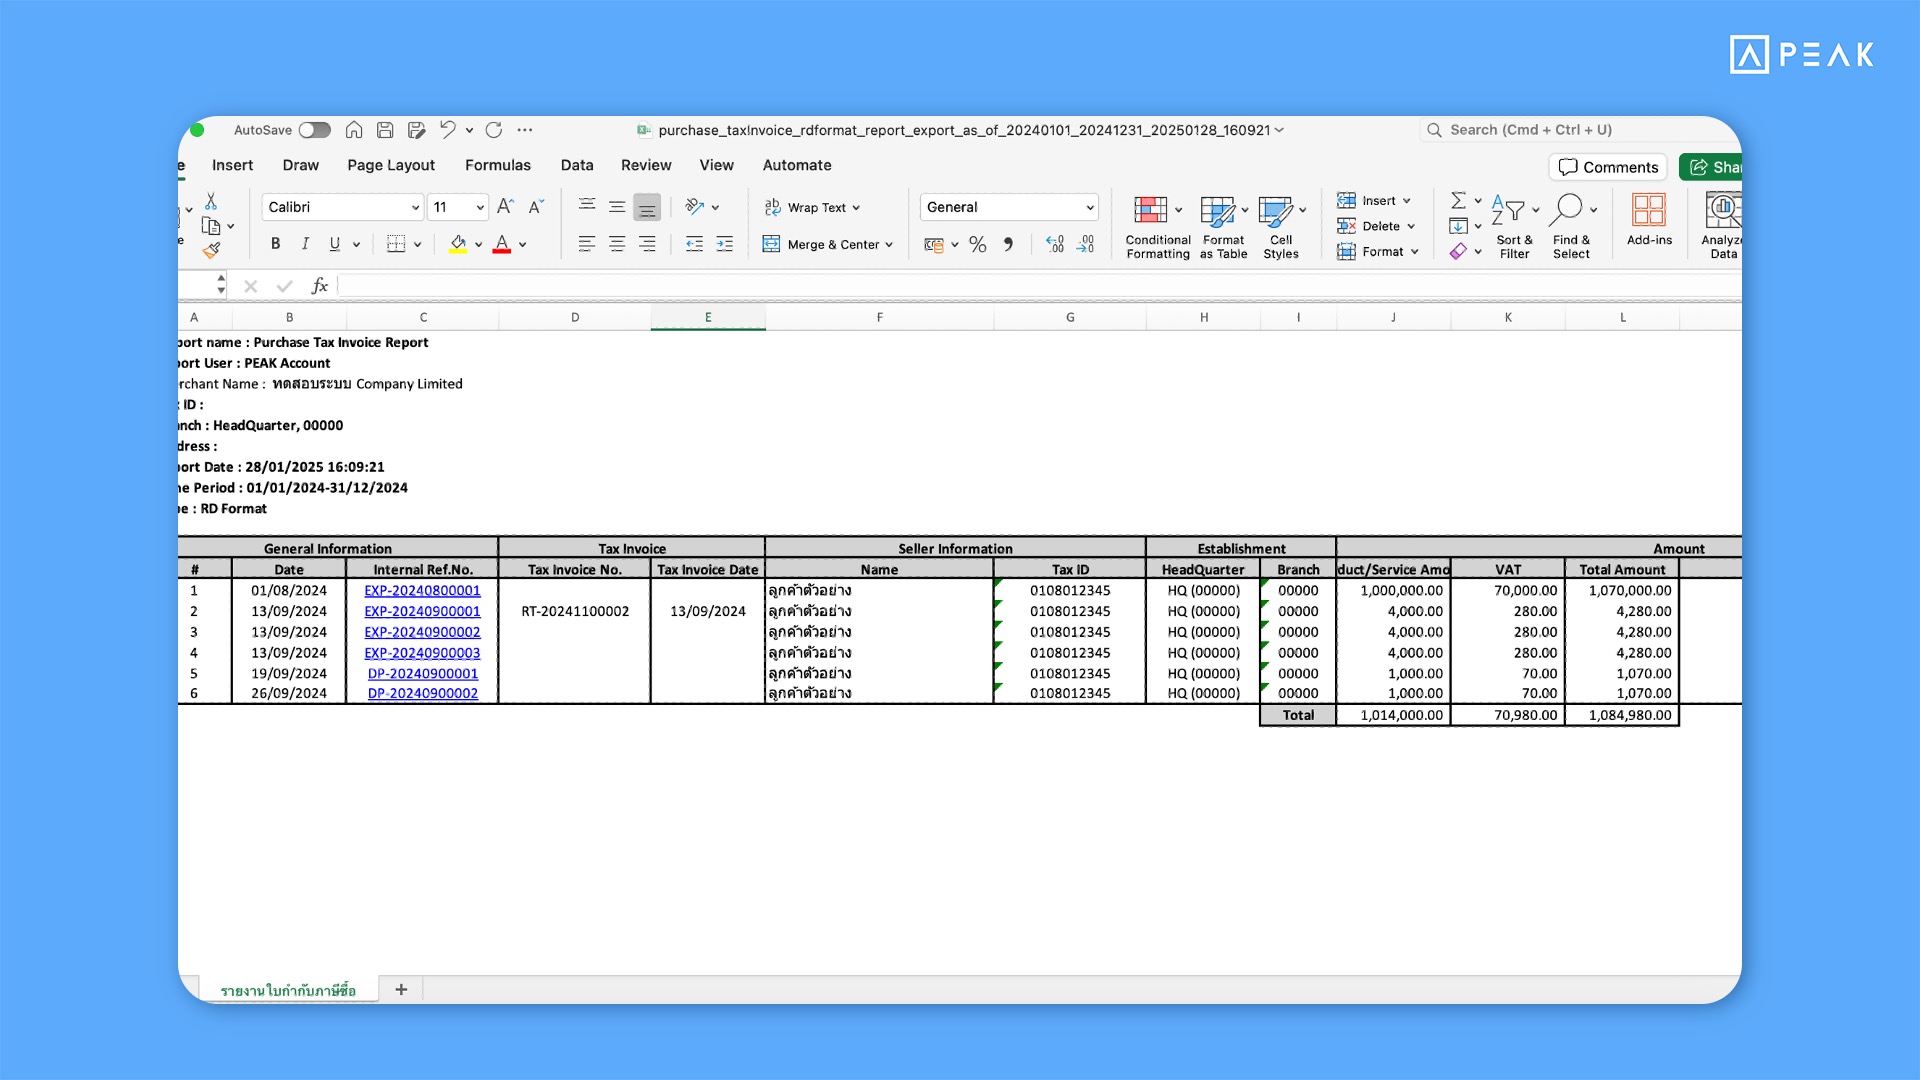Open Find & Select menu
The height and width of the screenshot is (1080, 1920).
[x=1572, y=227]
